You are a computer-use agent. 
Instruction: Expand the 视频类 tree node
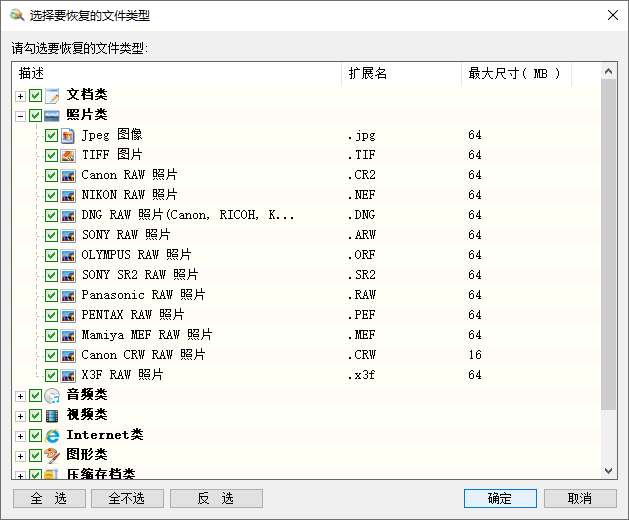[x=20, y=416]
